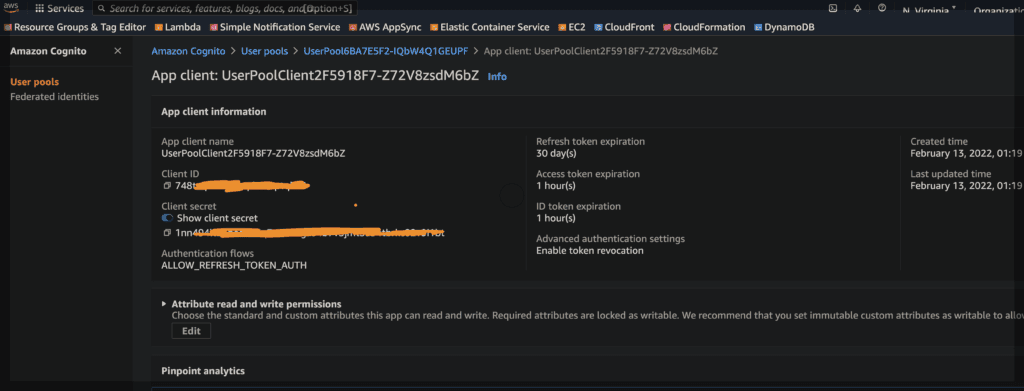
Task: Open the CloudShell terminal icon
Action: point(833,8)
